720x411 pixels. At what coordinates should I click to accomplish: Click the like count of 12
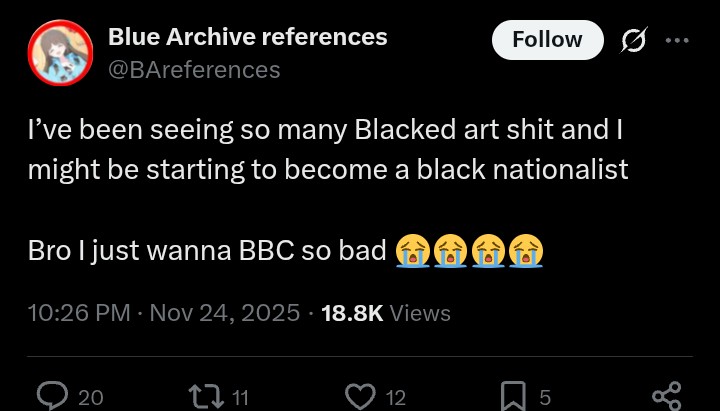tap(395, 397)
